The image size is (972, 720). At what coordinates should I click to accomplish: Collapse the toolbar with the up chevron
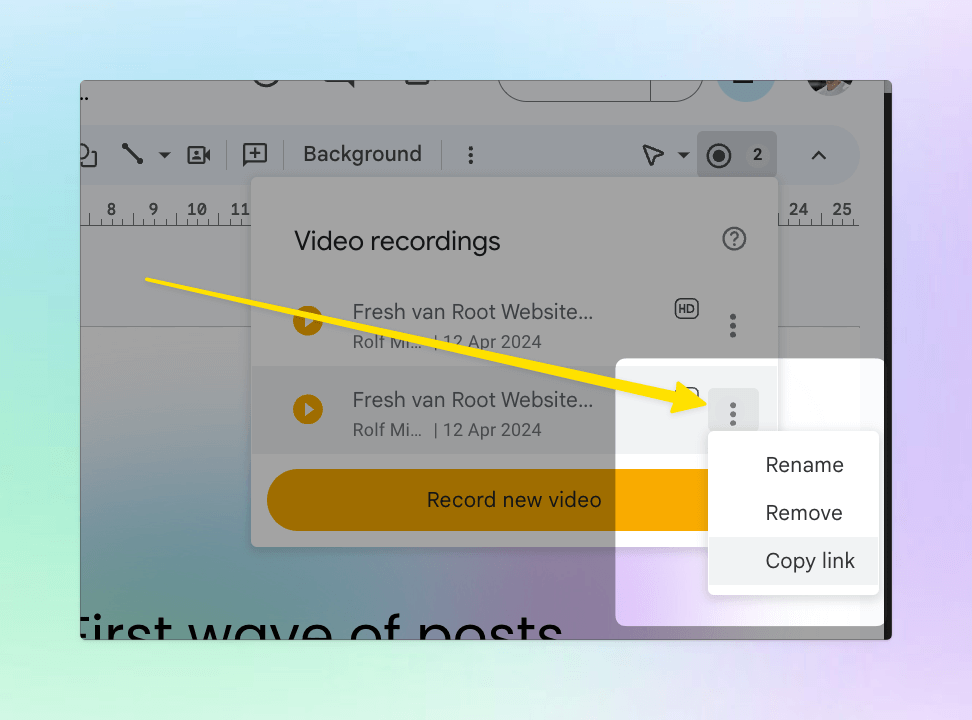tap(819, 155)
